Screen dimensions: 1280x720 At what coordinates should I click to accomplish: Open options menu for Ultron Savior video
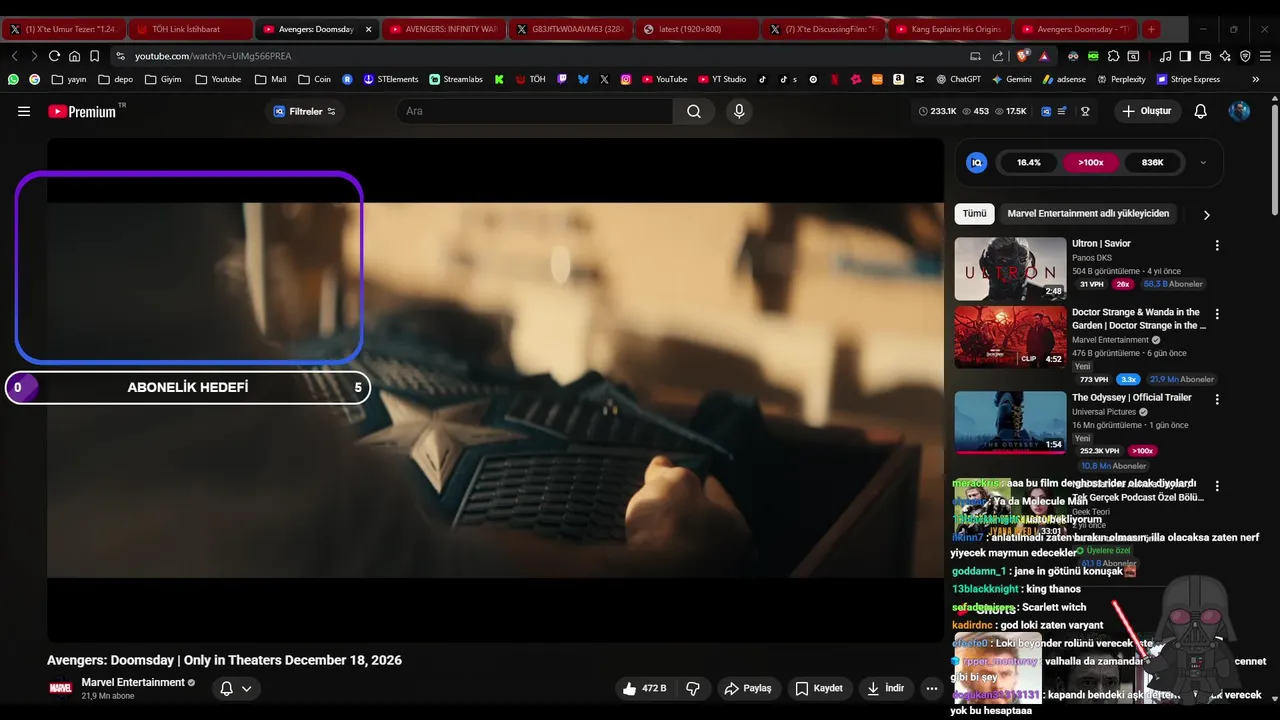coord(1217,245)
